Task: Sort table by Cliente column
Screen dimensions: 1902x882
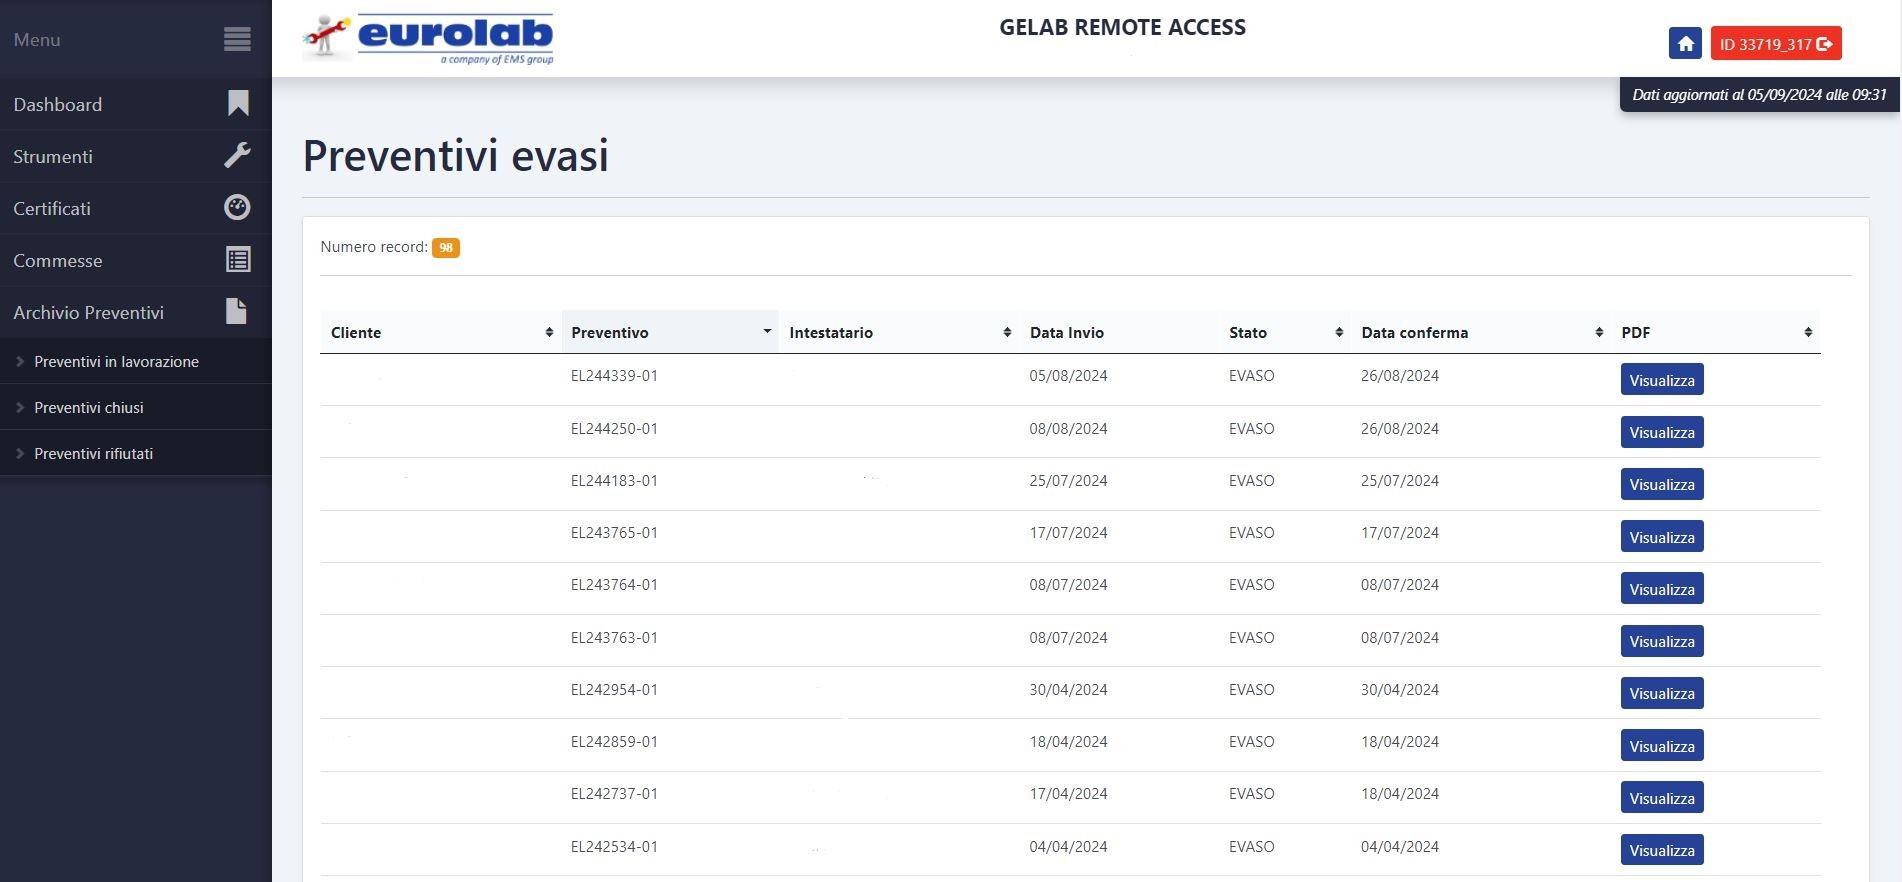Action: pyautogui.click(x=441, y=332)
